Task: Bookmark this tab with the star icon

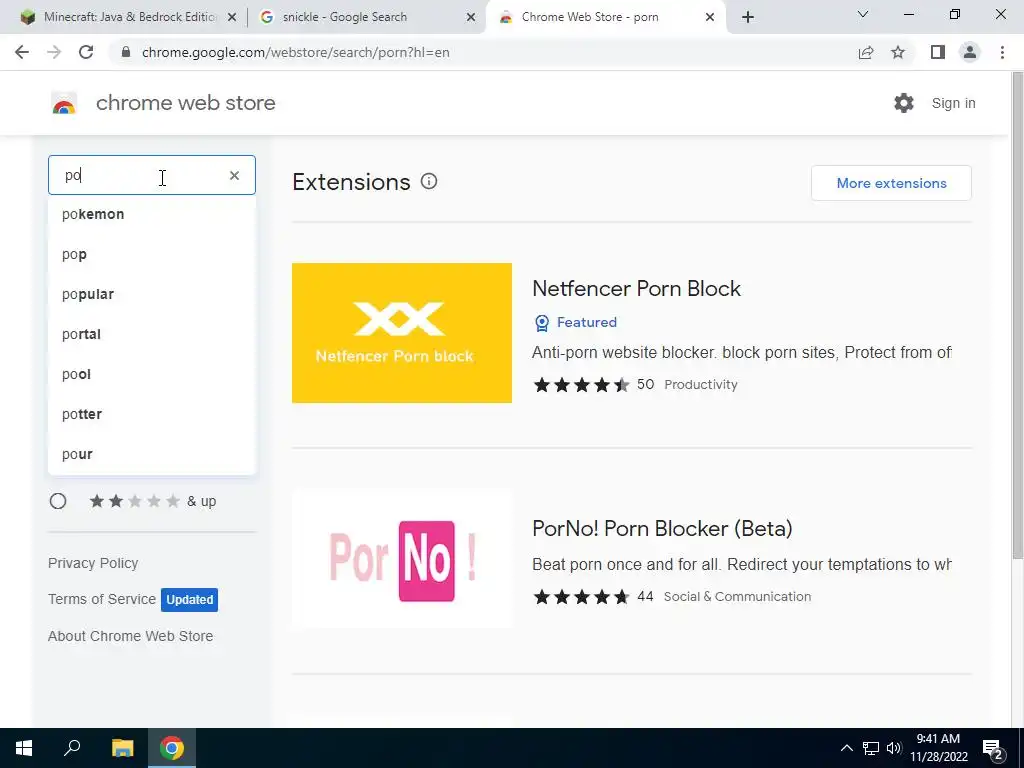Action: pos(898,52)
